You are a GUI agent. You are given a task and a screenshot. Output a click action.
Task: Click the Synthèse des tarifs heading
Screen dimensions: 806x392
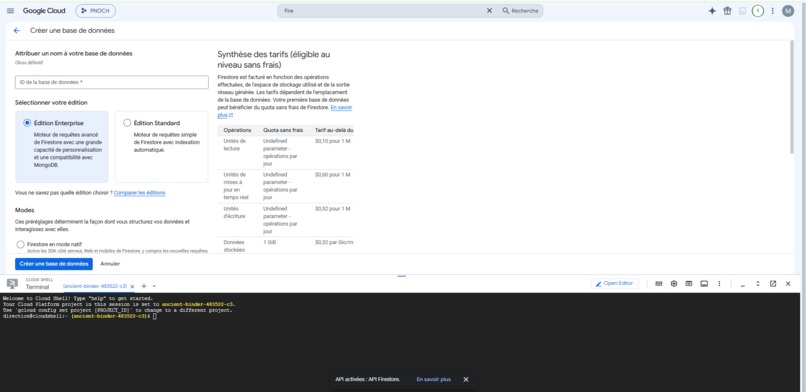pos(273,60)
